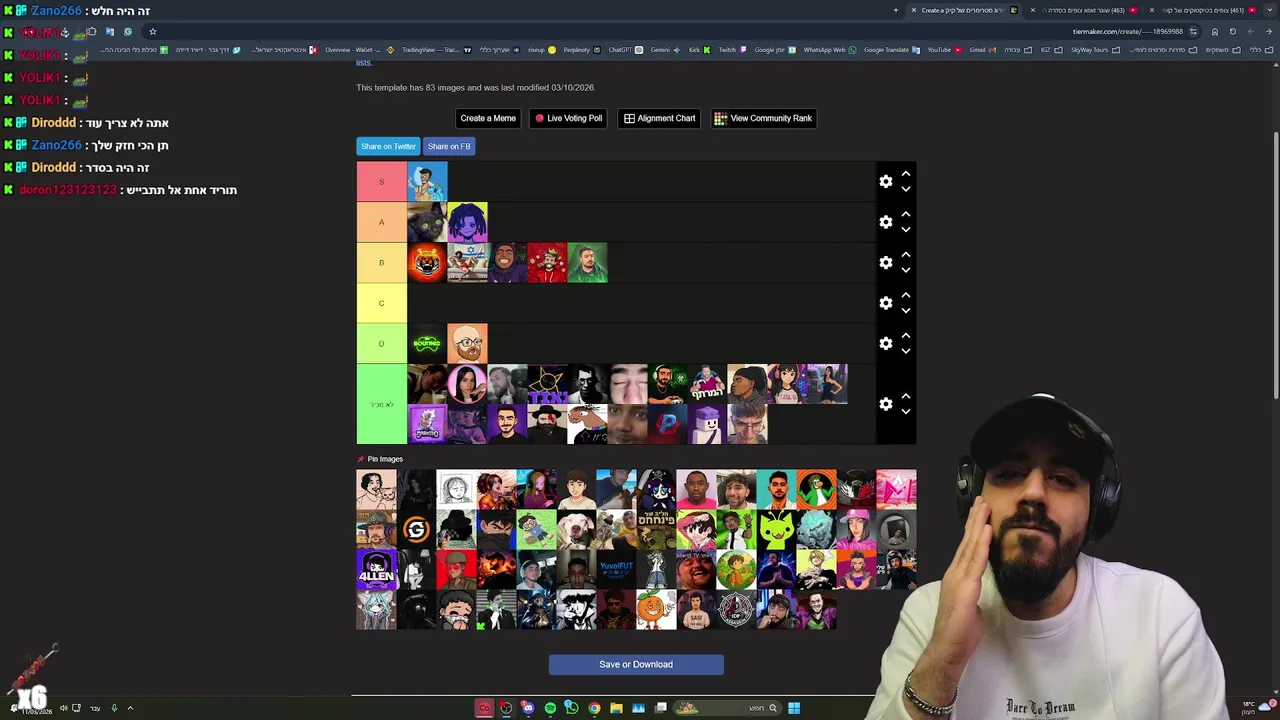Open OBS Studio from taskbar
1280x720 pixels.
point(506,708)
